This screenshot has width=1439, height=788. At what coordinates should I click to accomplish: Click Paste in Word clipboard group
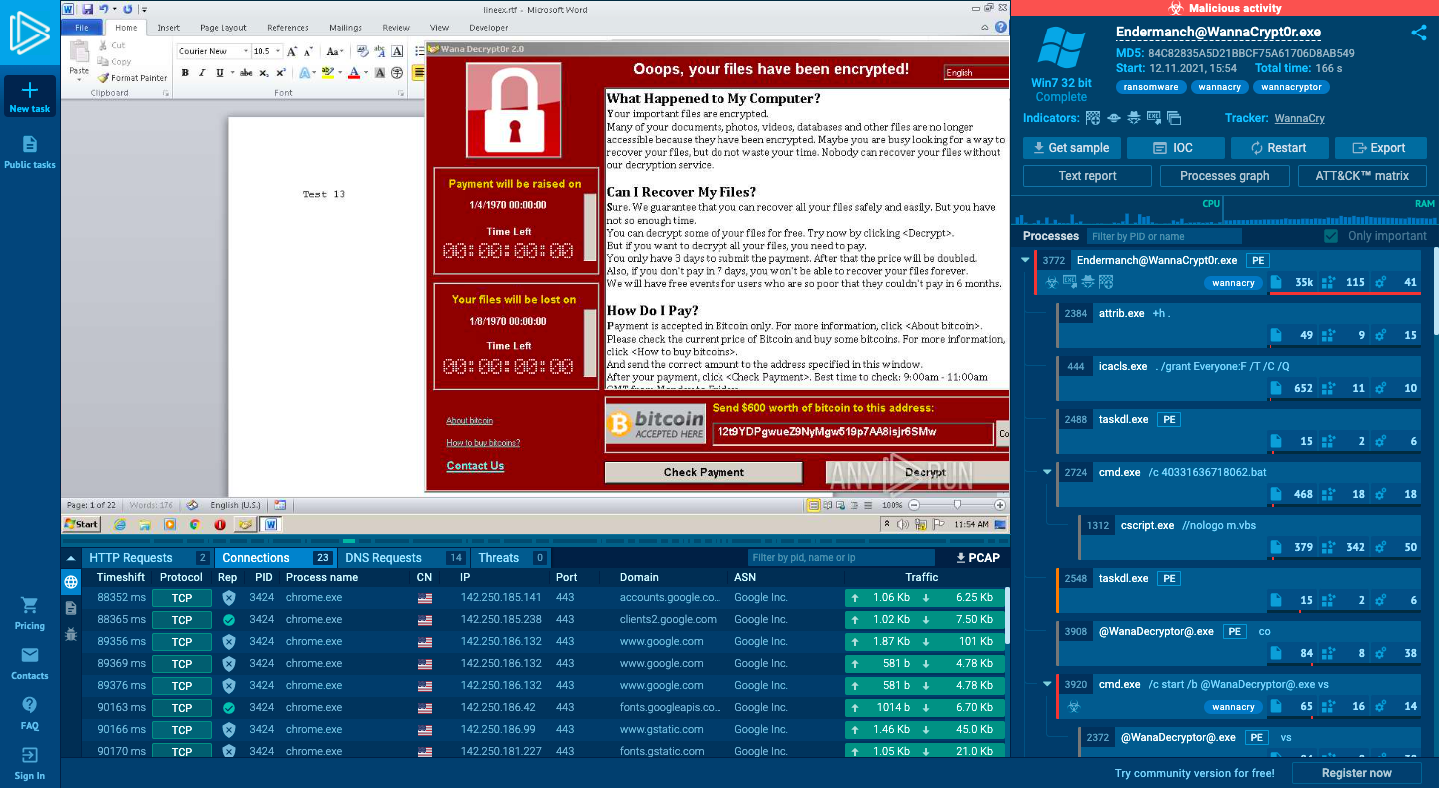click(x=79, y=60)
